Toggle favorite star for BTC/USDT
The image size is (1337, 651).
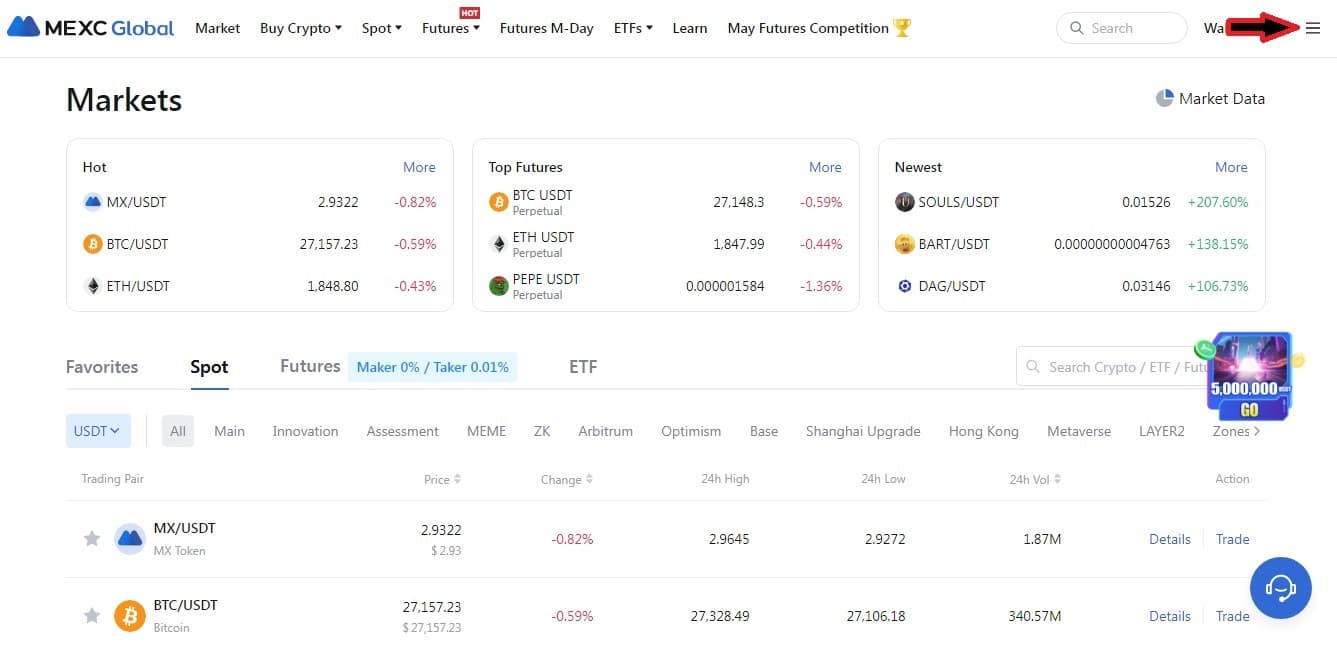pyautogui.click(x=91, y=616)
